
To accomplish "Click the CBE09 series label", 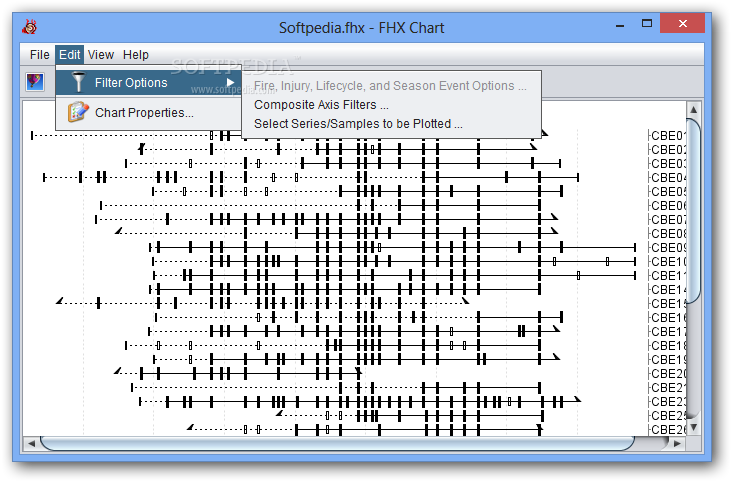I will [x=668, y=248].
